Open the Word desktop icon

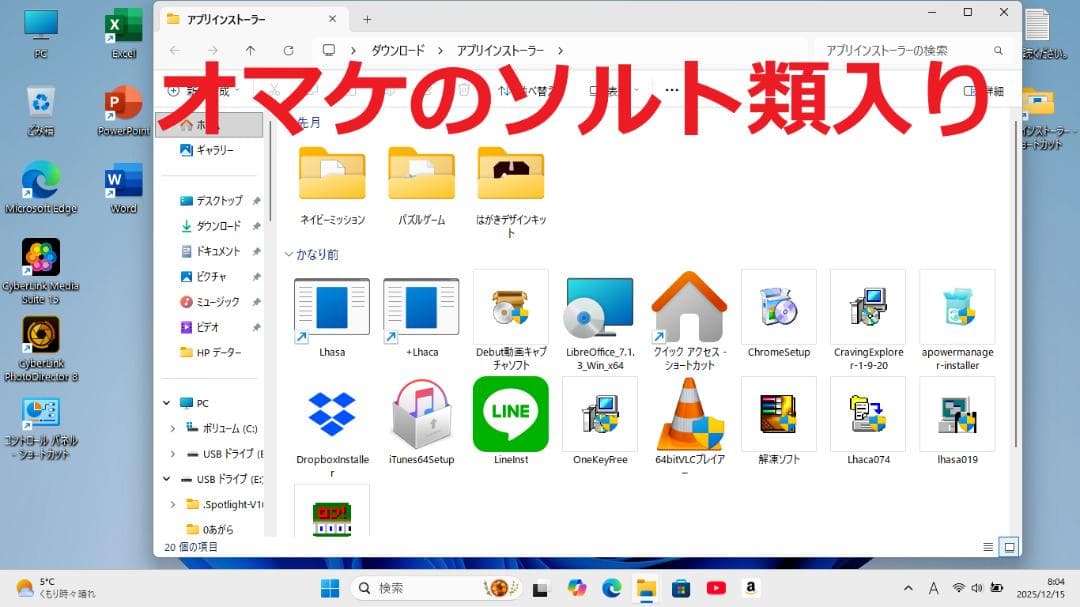point(123,187)
